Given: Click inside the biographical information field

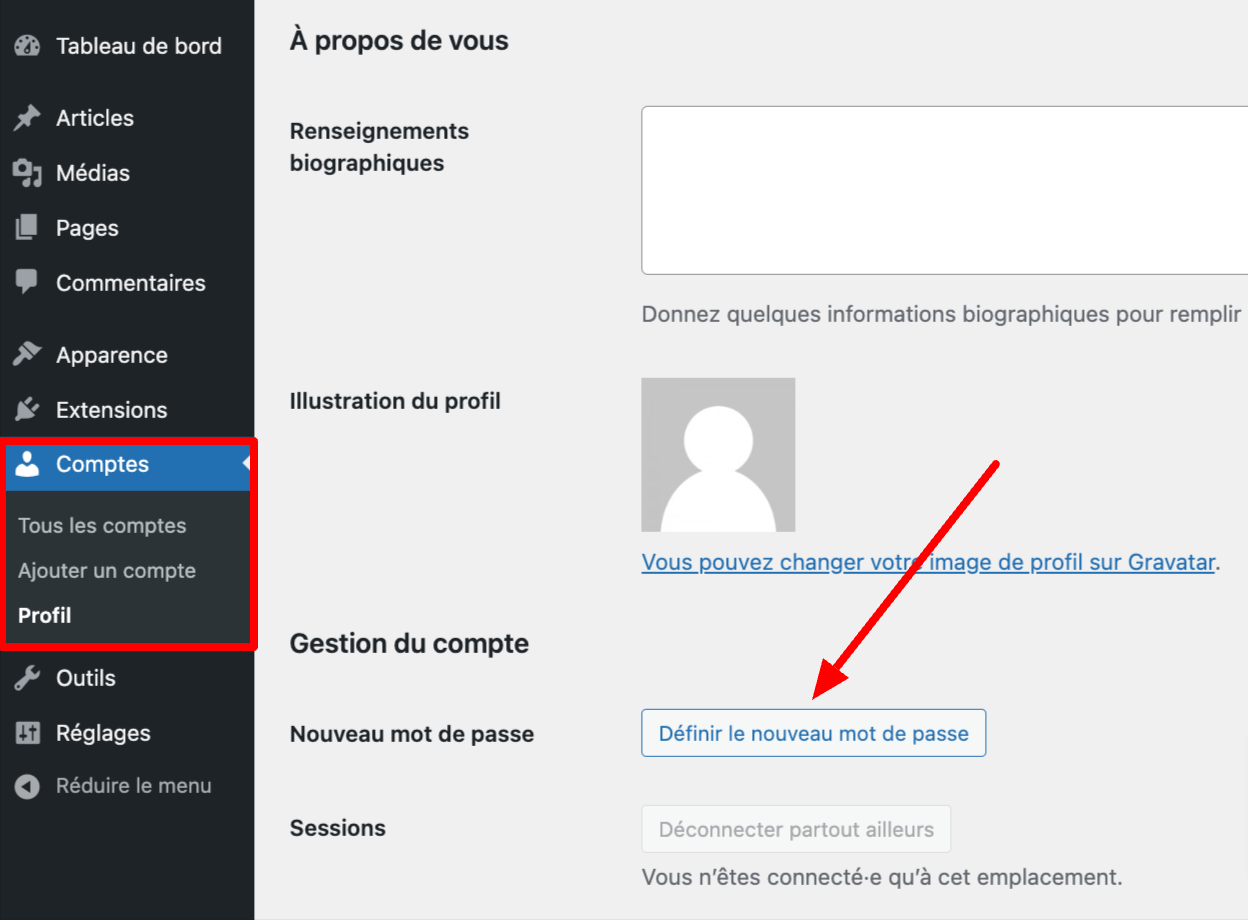Looking at the screenshot, I should click(940, 190).
